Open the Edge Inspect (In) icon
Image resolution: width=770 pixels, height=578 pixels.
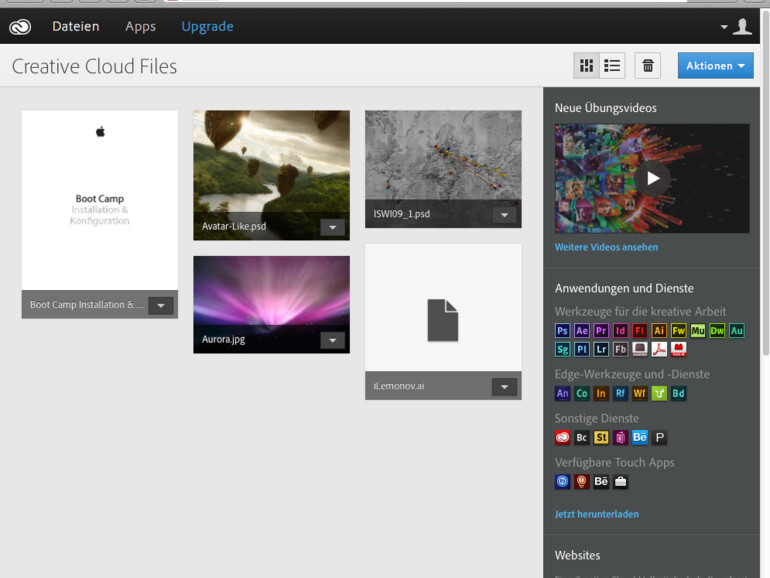click(601, 393)
